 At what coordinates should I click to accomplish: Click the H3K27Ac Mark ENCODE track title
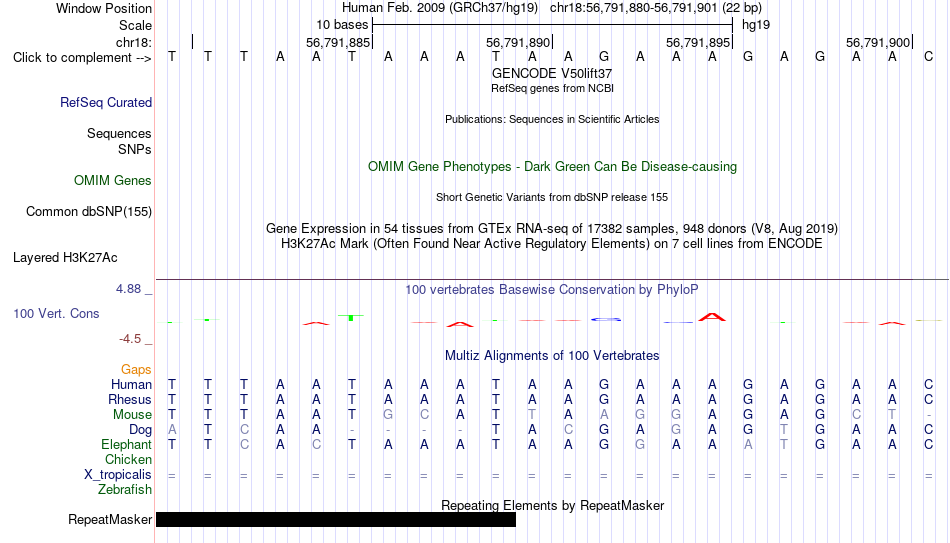(x=552, y=244)
